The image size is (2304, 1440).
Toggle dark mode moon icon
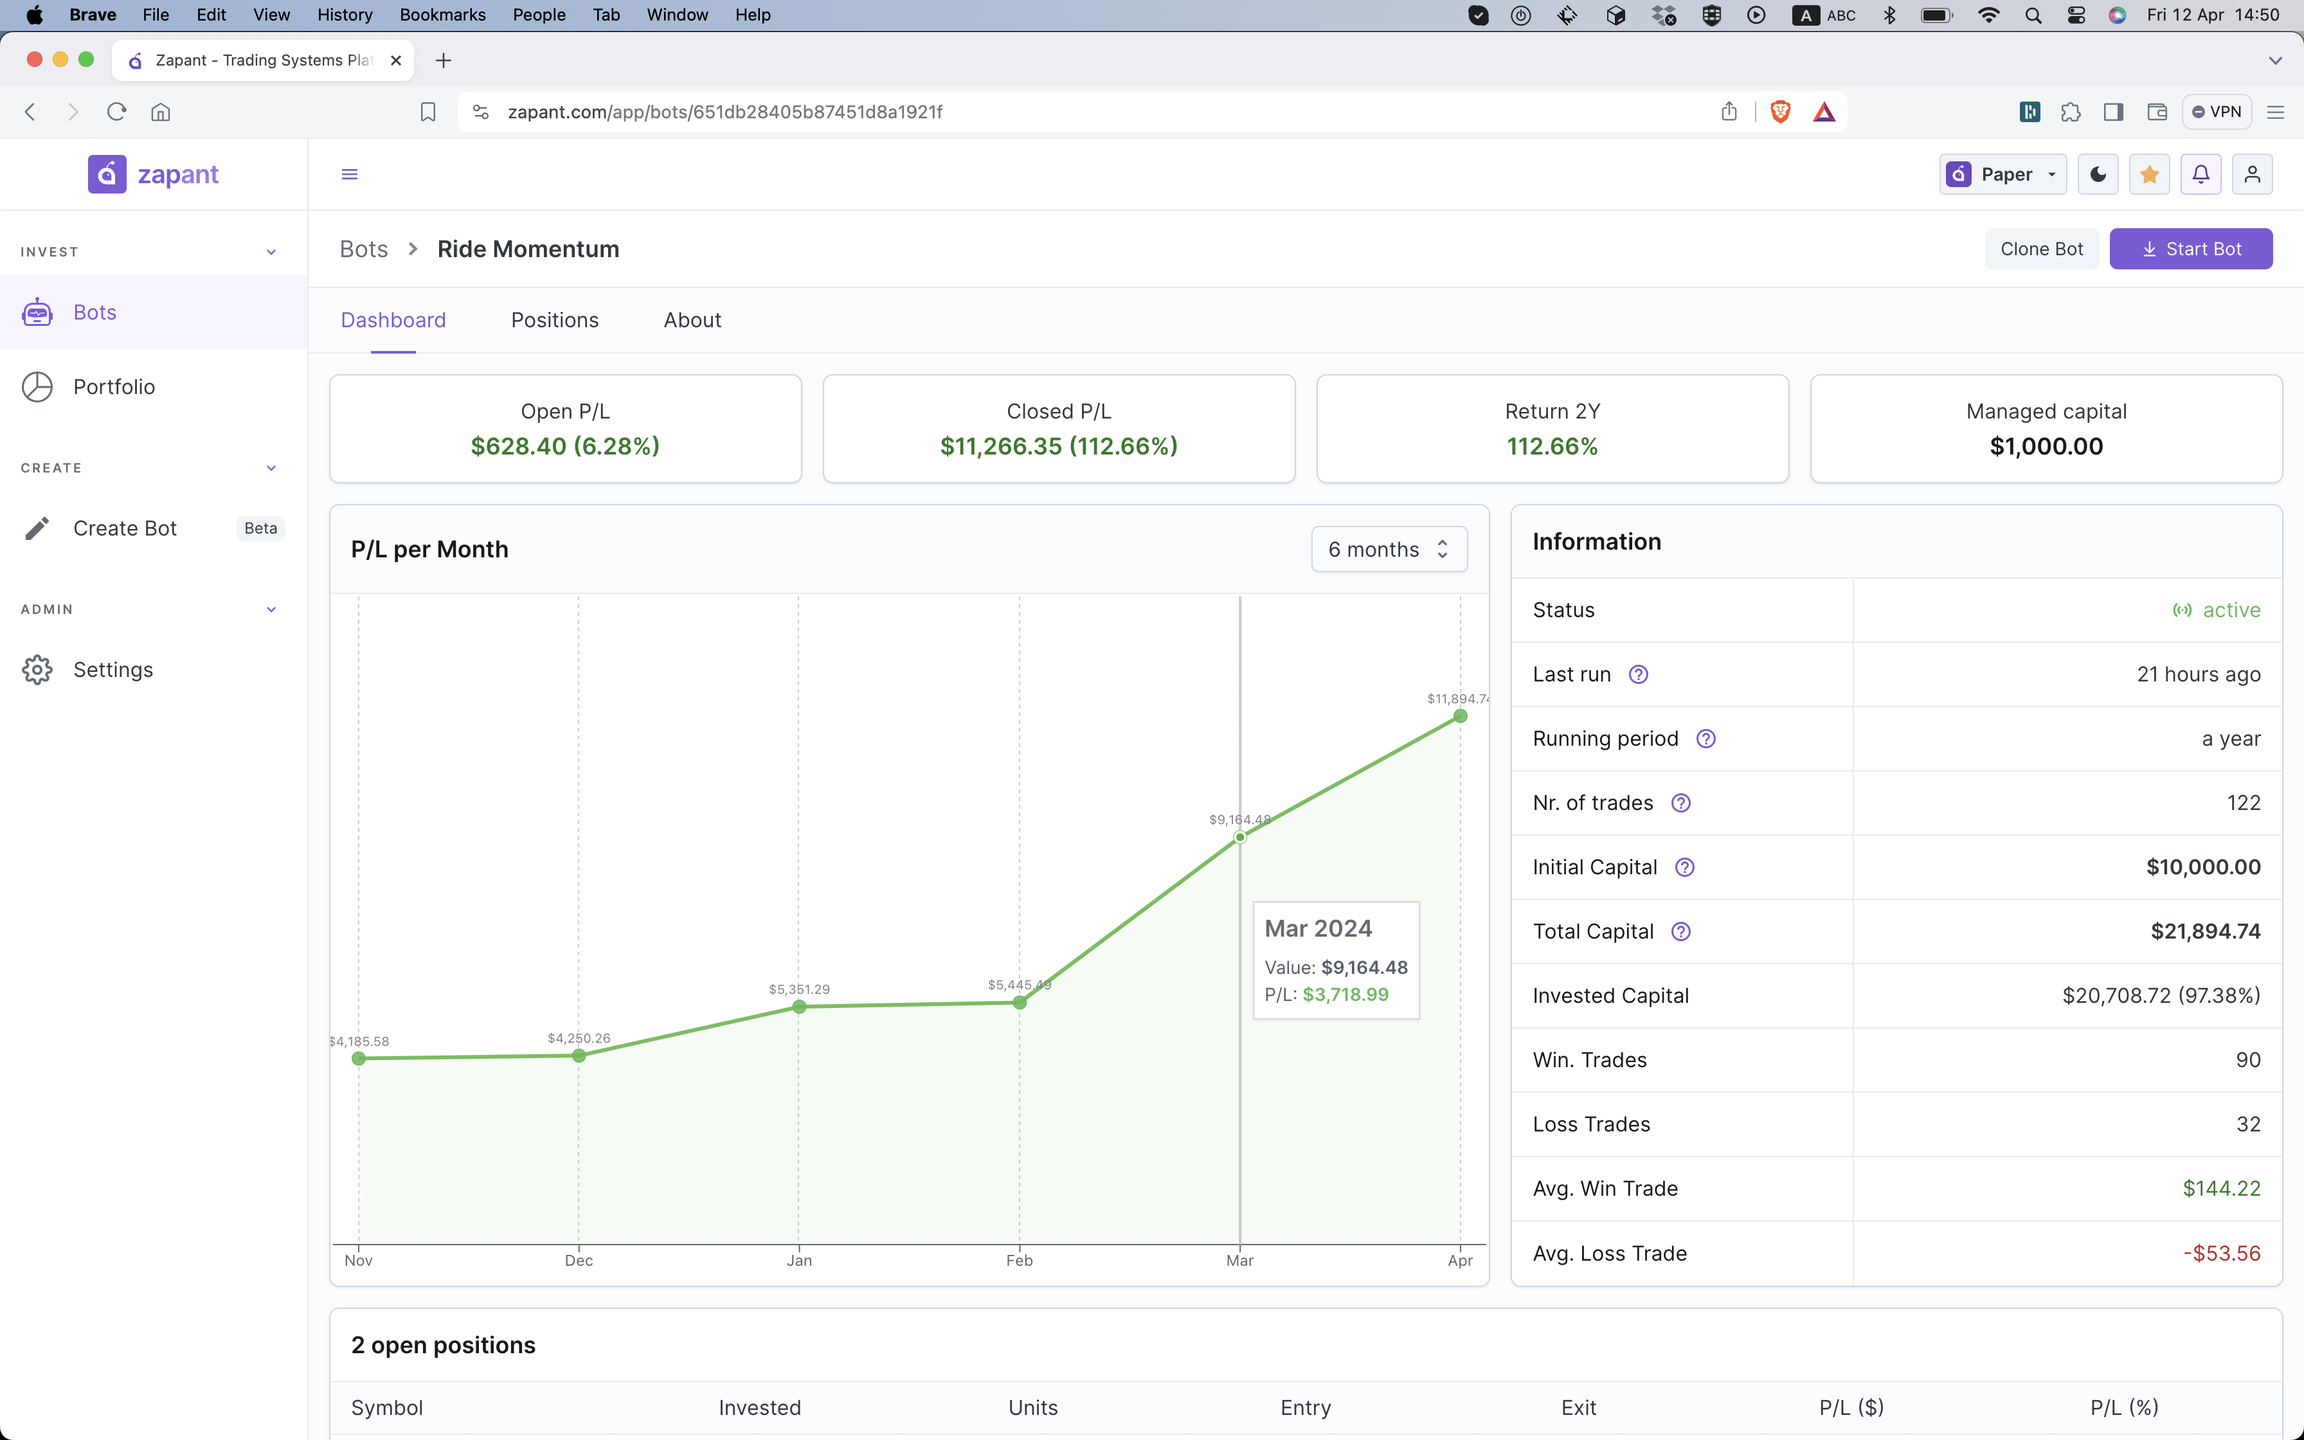2098,174
